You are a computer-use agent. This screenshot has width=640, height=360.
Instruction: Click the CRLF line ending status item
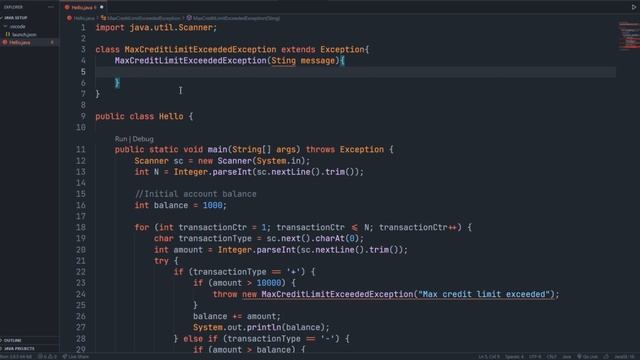point(552,357)
